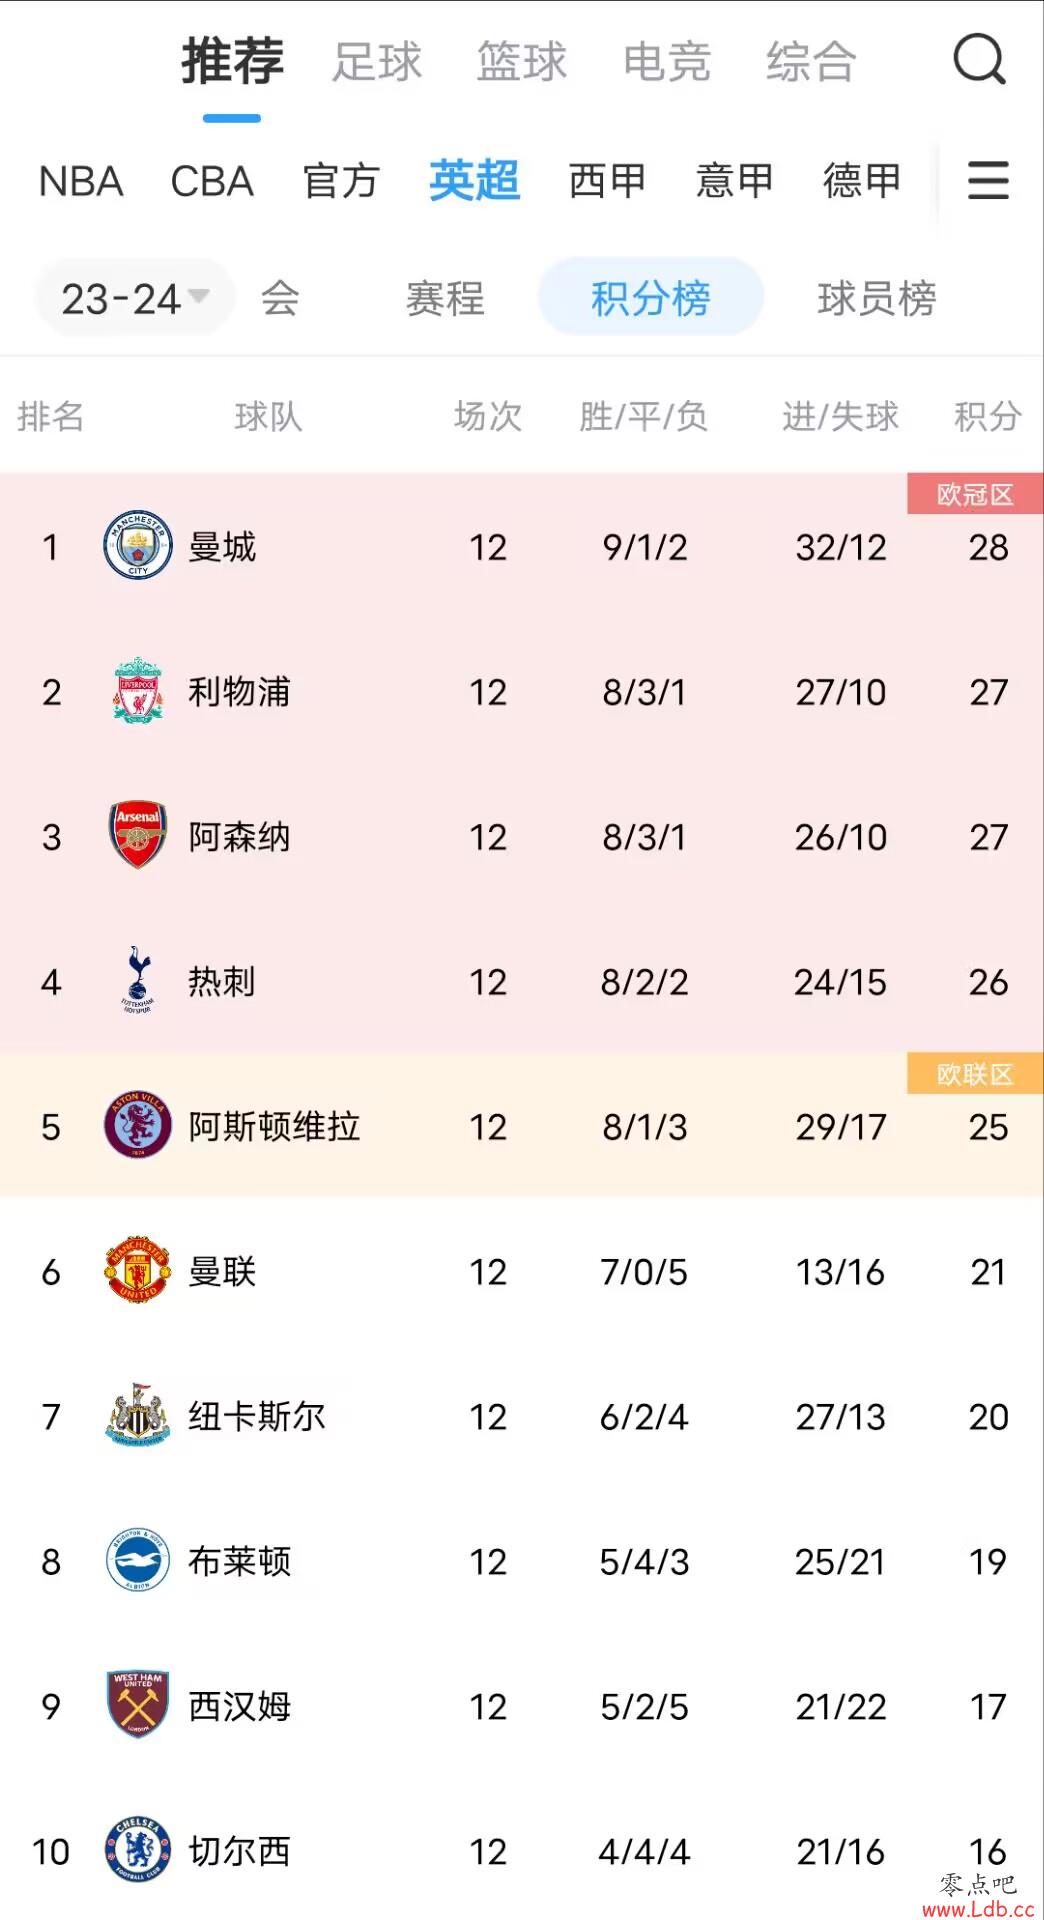Viewport: 1044px width, 1920px height.
Task: Select the 西甲 league tab
Action: coord(607,181)
